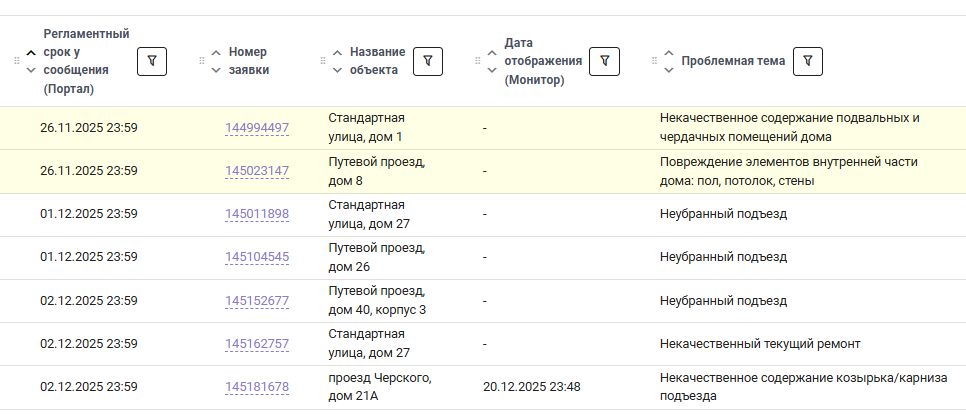The width and height of the screenshot is (966, 415).
Task: Click drag handle of Дата отображения column
Action: coord(478,61)
